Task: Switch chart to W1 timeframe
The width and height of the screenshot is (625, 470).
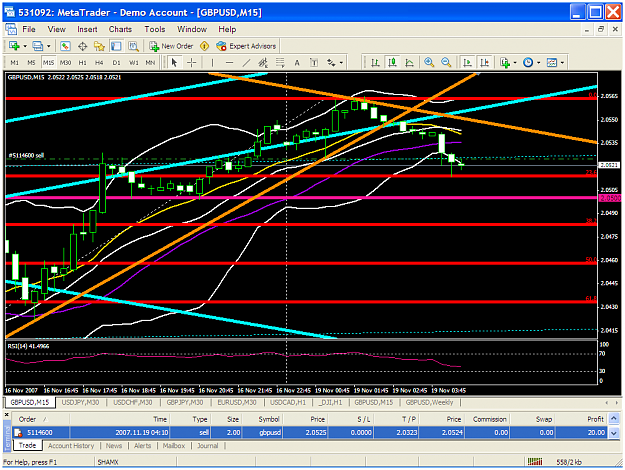Action: coord(134,63)
